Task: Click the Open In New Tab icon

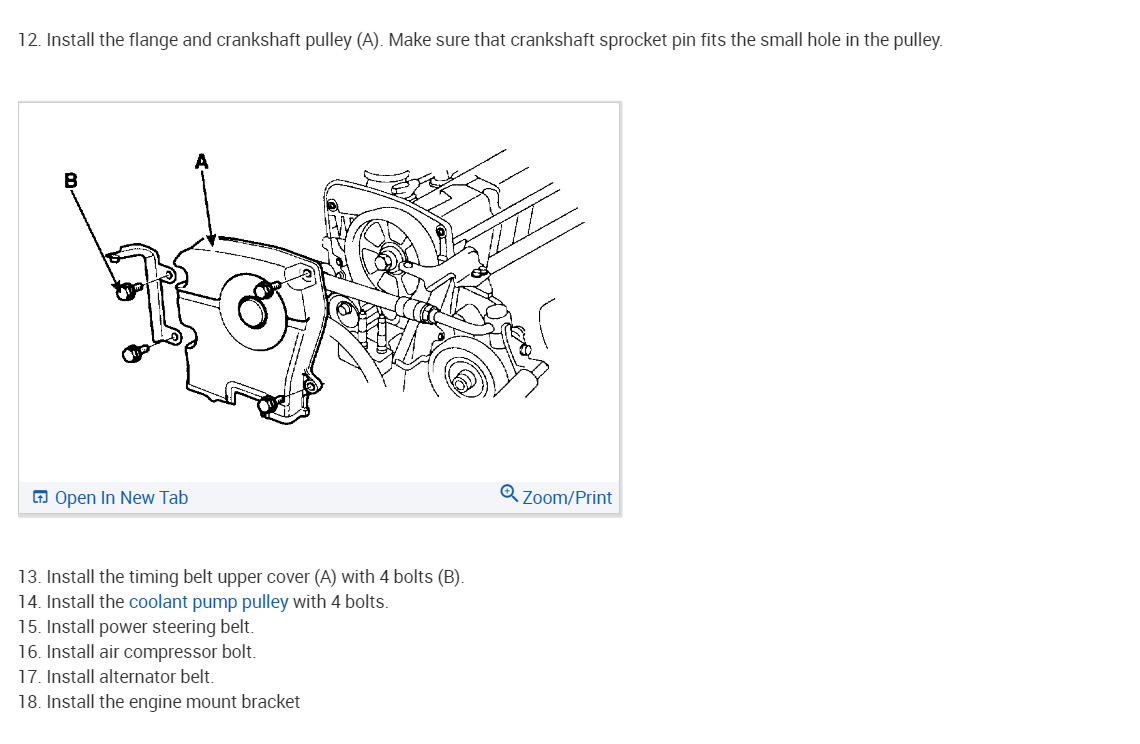Action: coord(41,497)
